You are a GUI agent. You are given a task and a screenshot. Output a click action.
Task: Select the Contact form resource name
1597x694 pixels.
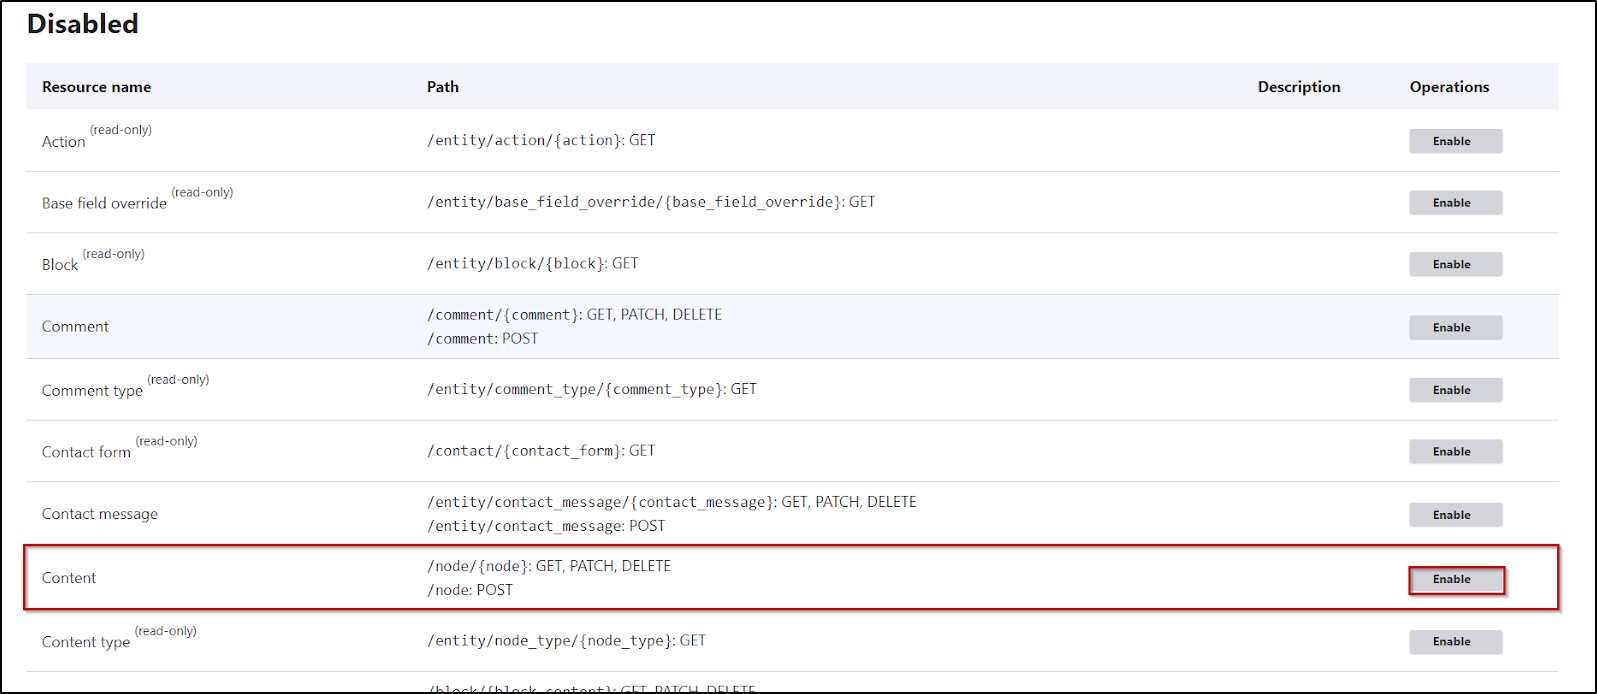[x=86, y=453]
